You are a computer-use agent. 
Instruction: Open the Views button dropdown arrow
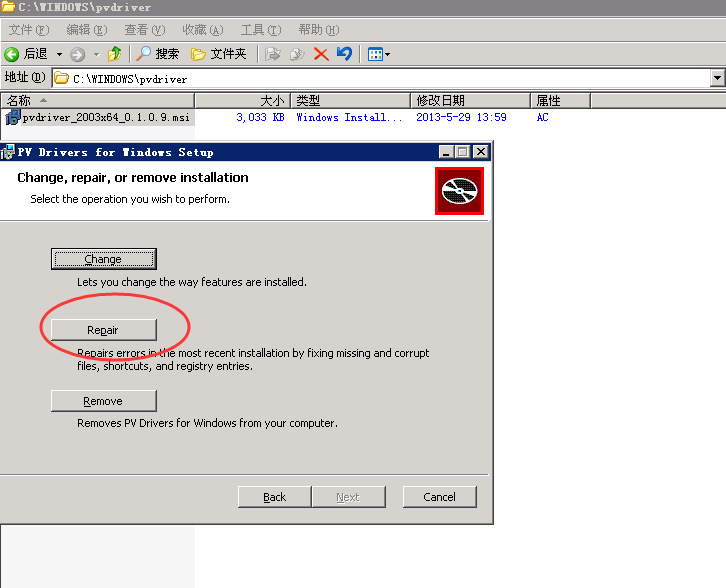click(387, 54)
